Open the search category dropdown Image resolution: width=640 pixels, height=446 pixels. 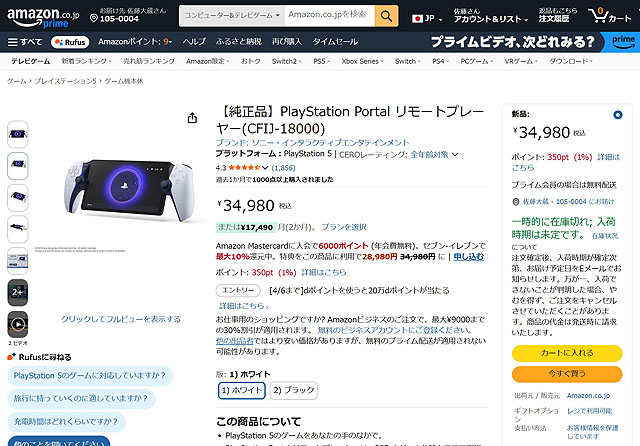[x=229, y=17]
